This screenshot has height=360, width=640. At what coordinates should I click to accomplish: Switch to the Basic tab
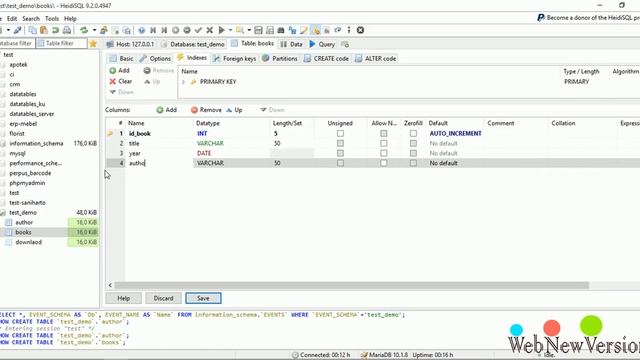122,58
